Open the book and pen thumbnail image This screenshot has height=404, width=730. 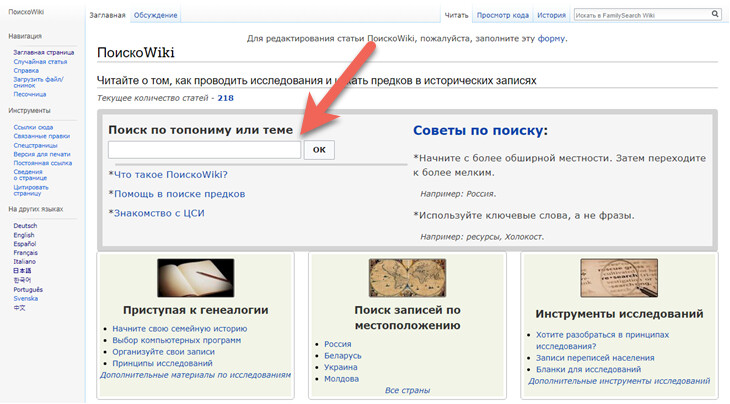pos(196,278)
